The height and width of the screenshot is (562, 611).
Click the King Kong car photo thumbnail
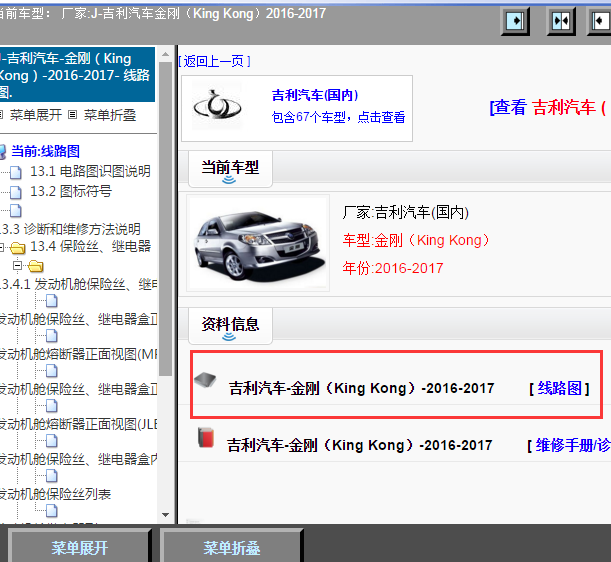pos(258,243)
